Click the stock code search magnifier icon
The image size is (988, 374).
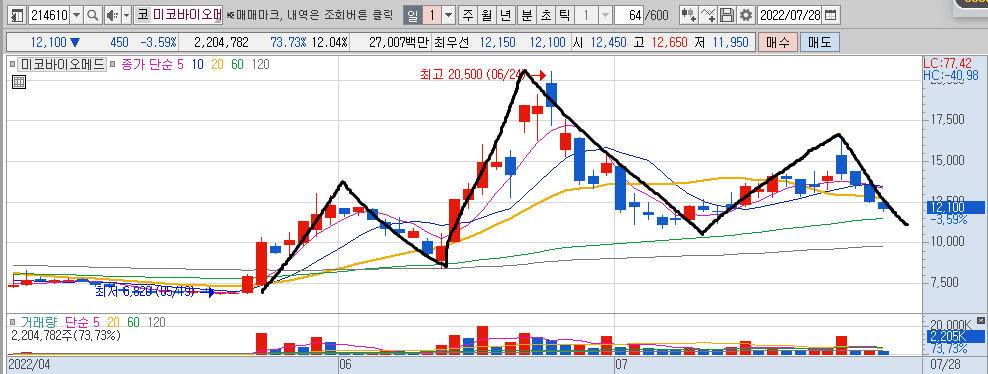coord(93,15)
